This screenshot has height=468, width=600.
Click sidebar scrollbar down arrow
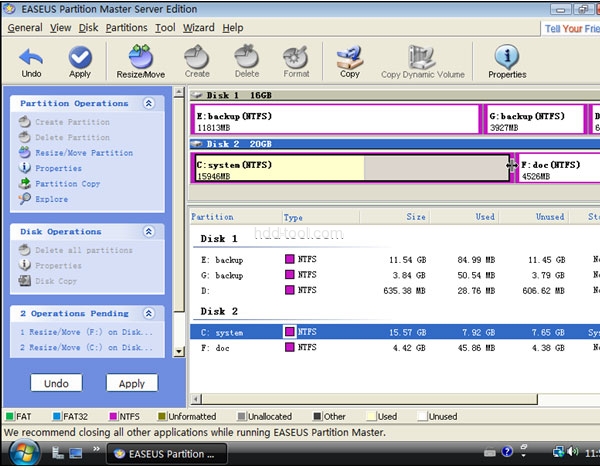pyautogui.click(x=179, y=351)
